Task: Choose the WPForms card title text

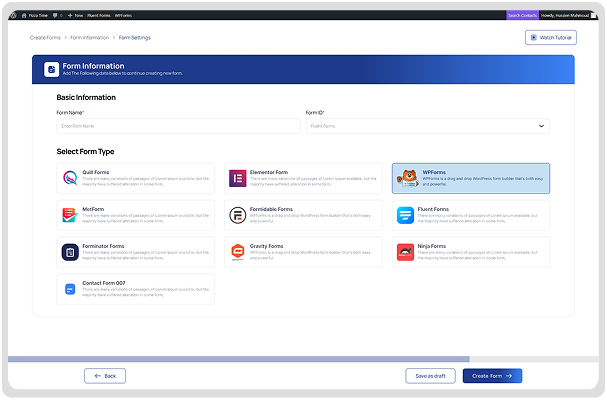Action: coord(434,172)
